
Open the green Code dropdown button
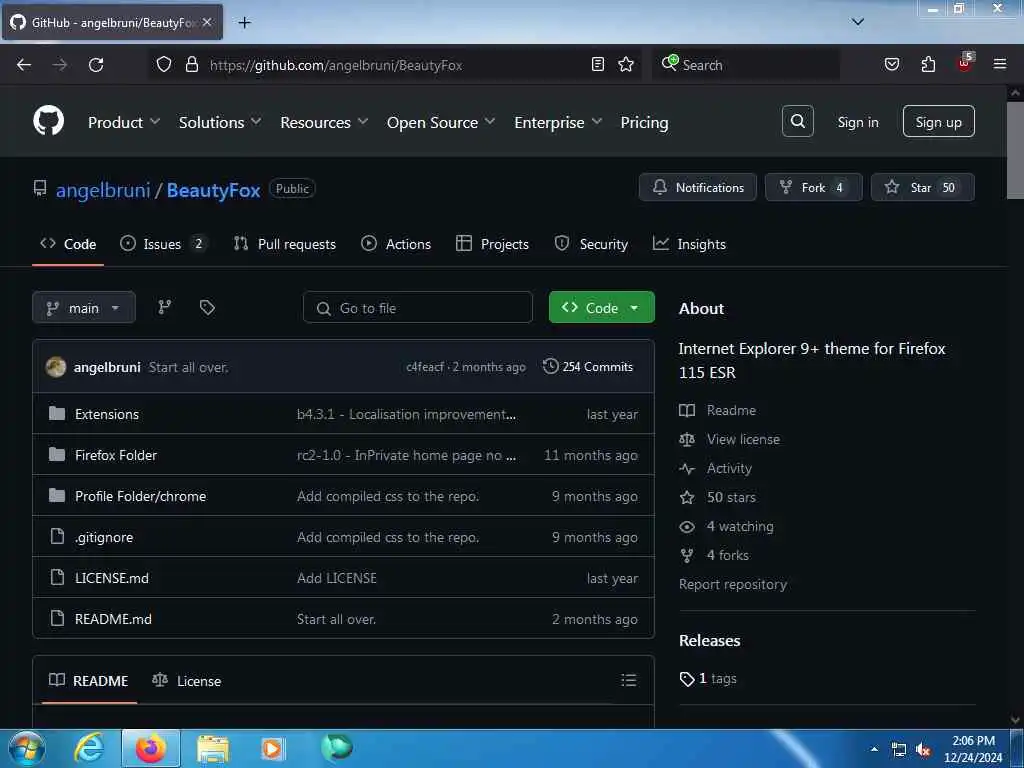click(601, 308)
